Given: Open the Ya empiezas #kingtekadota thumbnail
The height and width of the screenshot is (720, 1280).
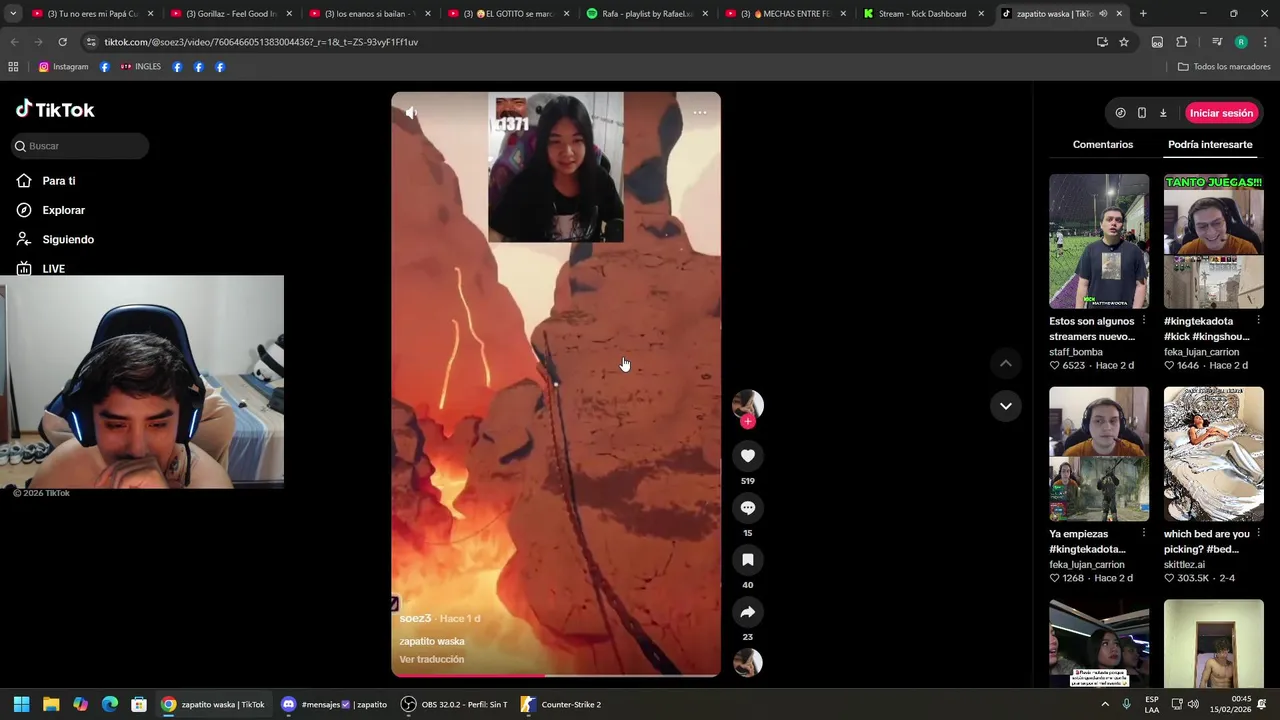Looking at the screenshot, I should pos(1099,454).
